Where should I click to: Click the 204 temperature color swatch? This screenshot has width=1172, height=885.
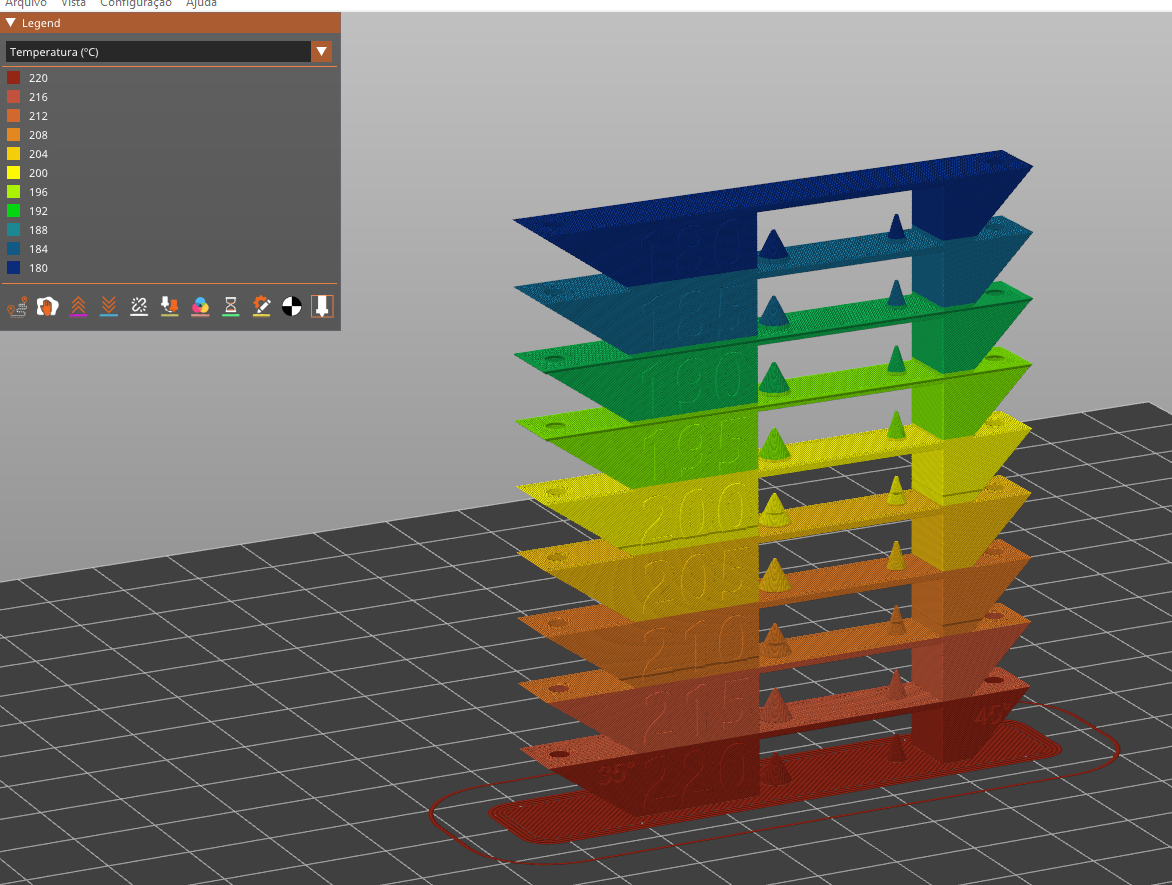(13, 154)
